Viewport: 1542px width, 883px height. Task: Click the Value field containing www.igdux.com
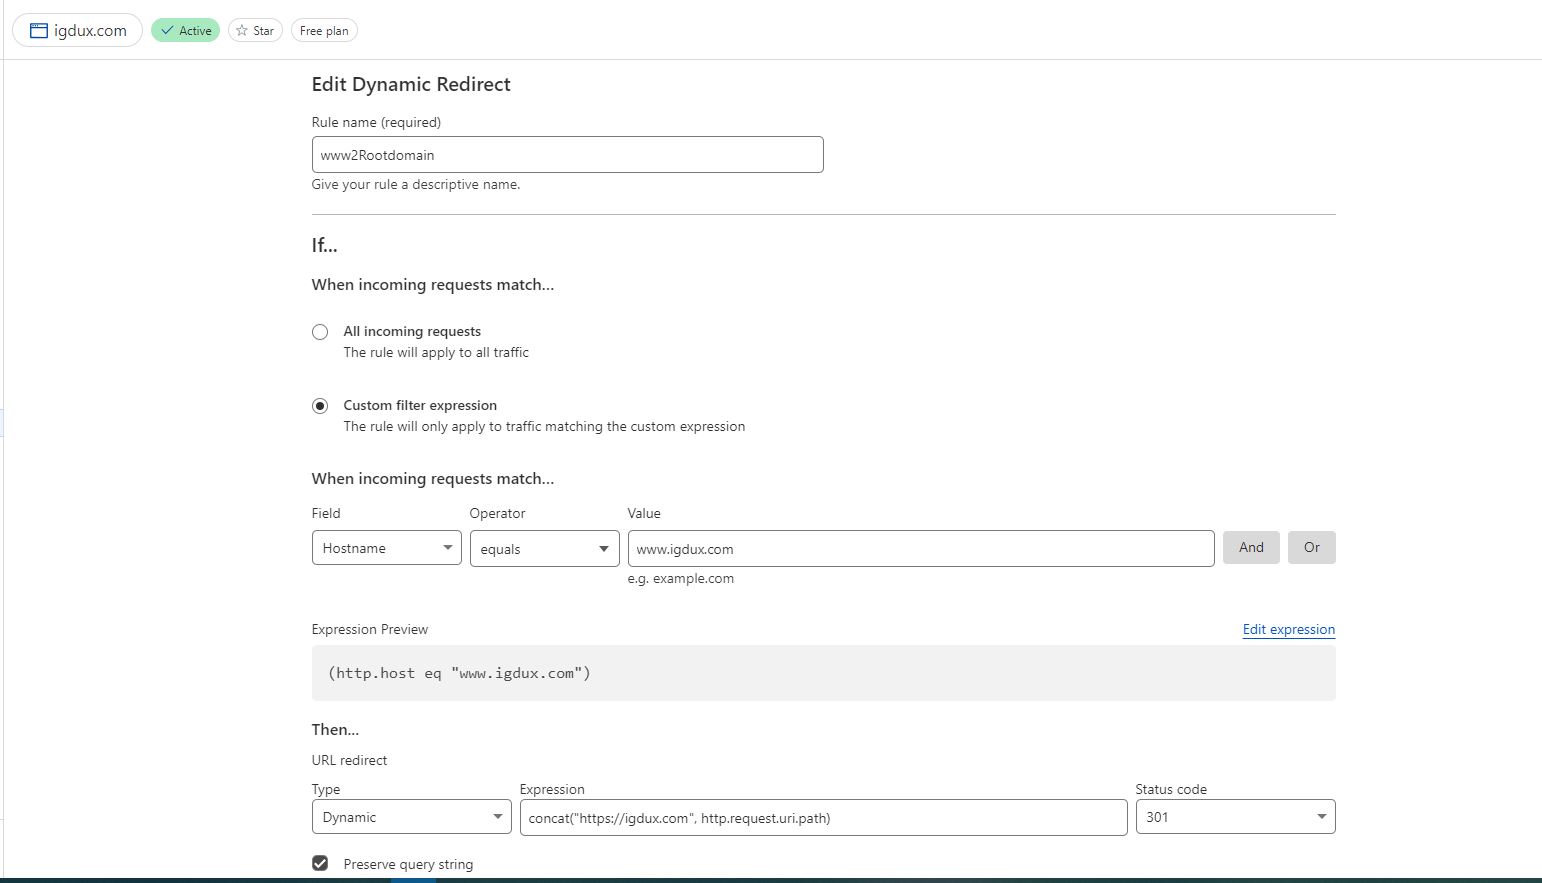click(920, 549)
